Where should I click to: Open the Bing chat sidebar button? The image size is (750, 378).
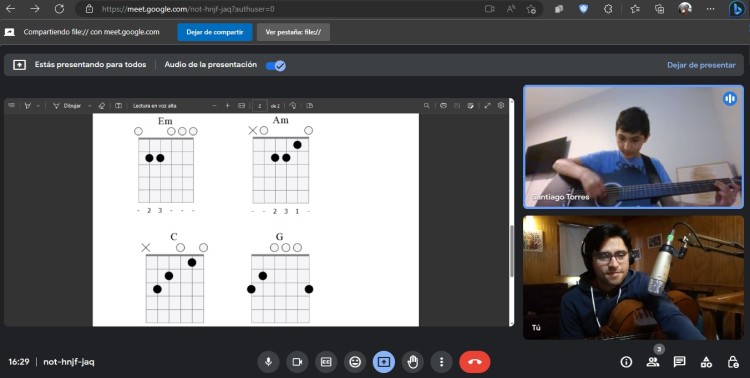point(736,9)
